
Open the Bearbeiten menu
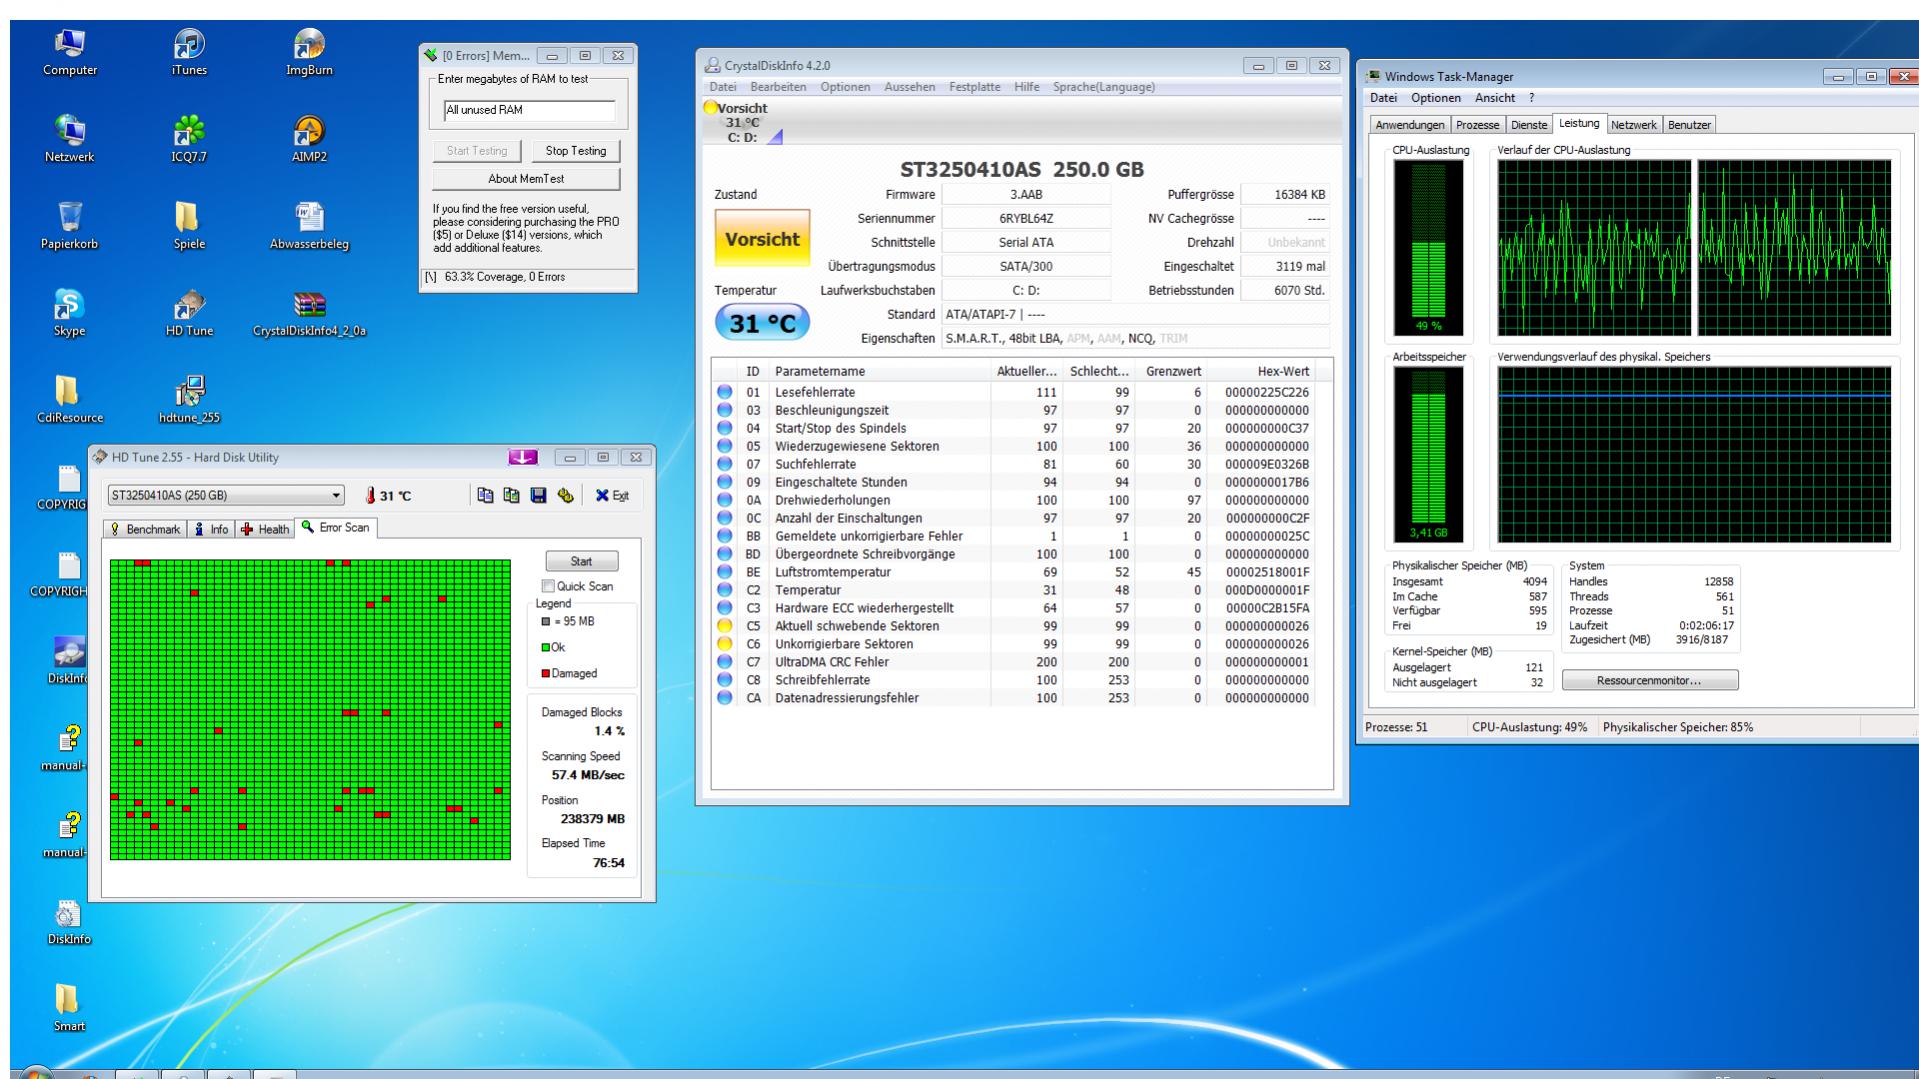coord(778,87)
